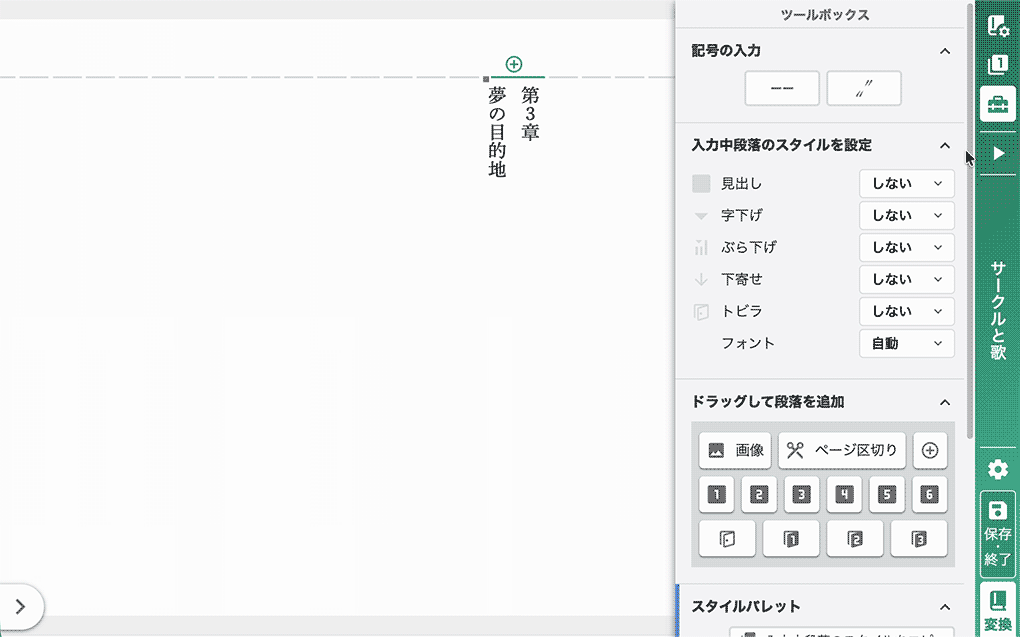Open the フォント dropdown set to 自動

coord(907,344)
